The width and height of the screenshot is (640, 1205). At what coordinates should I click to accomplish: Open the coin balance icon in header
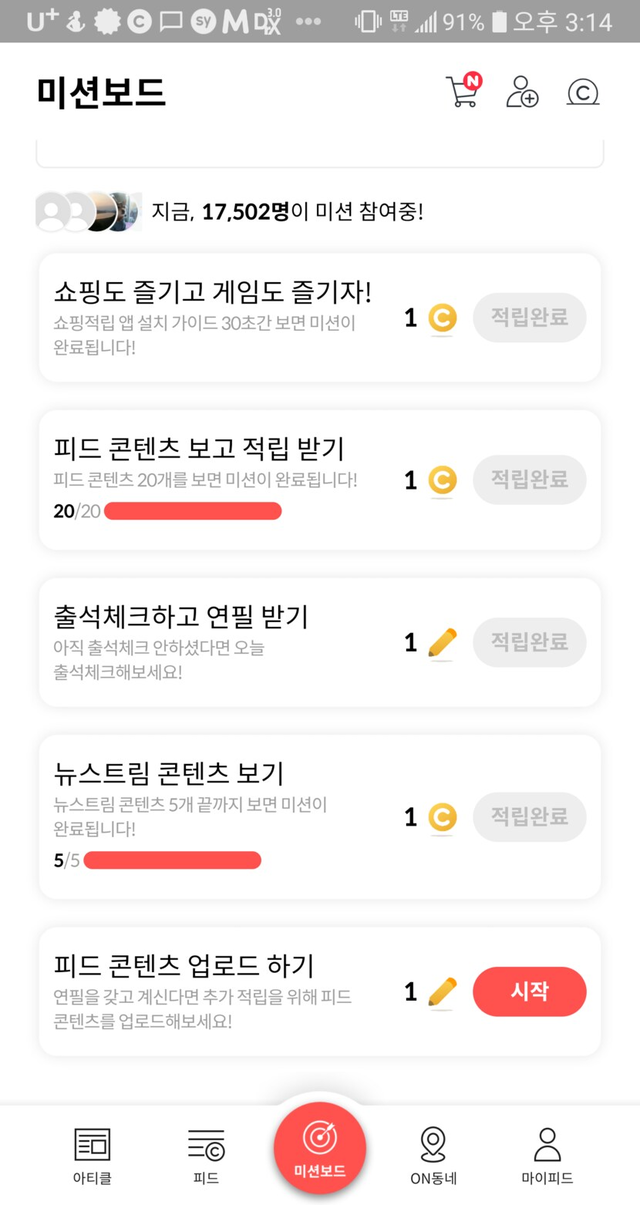coord(582,92)
